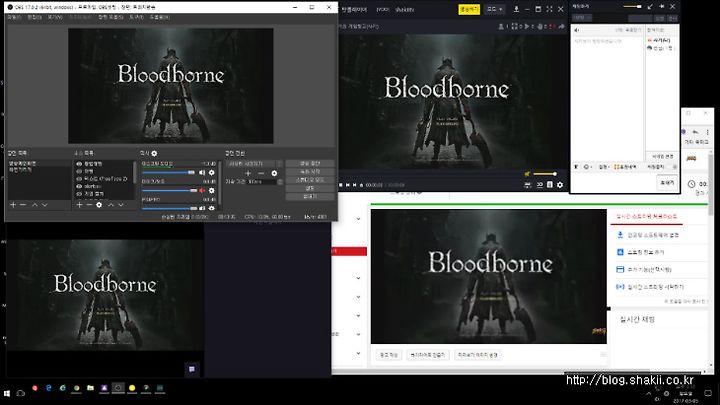
Task: Open transition properties gear in OBS transitions panel
Action: coord(274,173)
